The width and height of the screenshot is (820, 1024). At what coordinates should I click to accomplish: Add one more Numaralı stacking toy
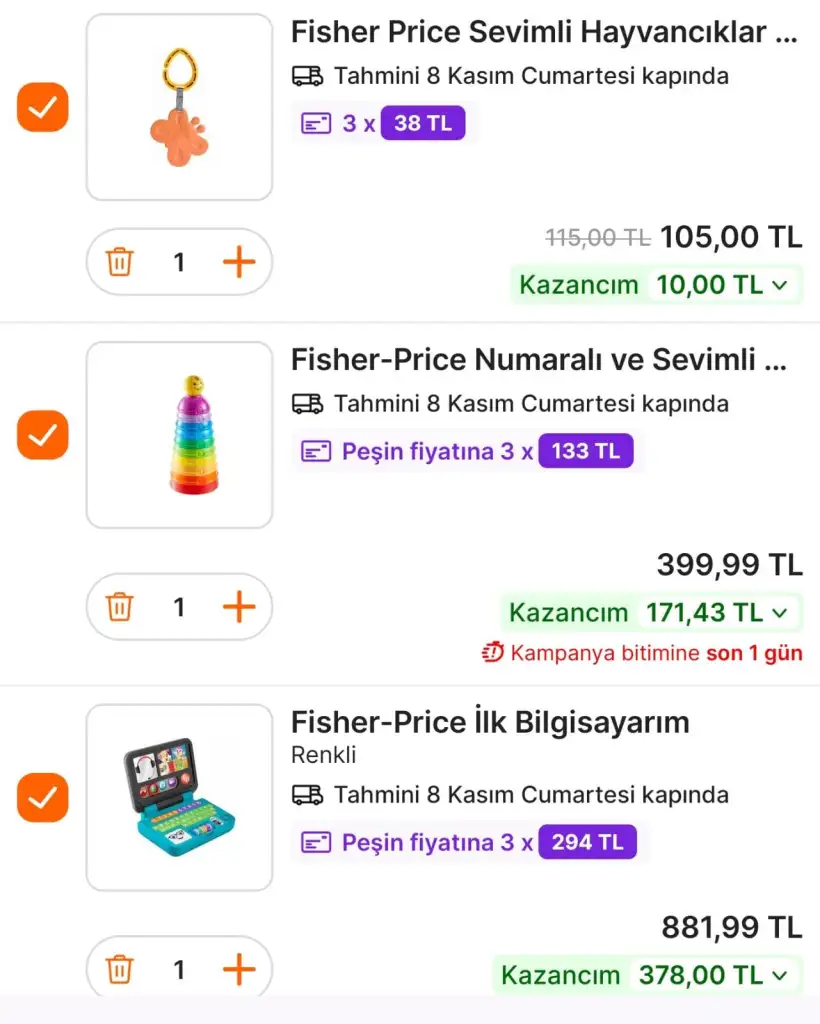[238, 607]
